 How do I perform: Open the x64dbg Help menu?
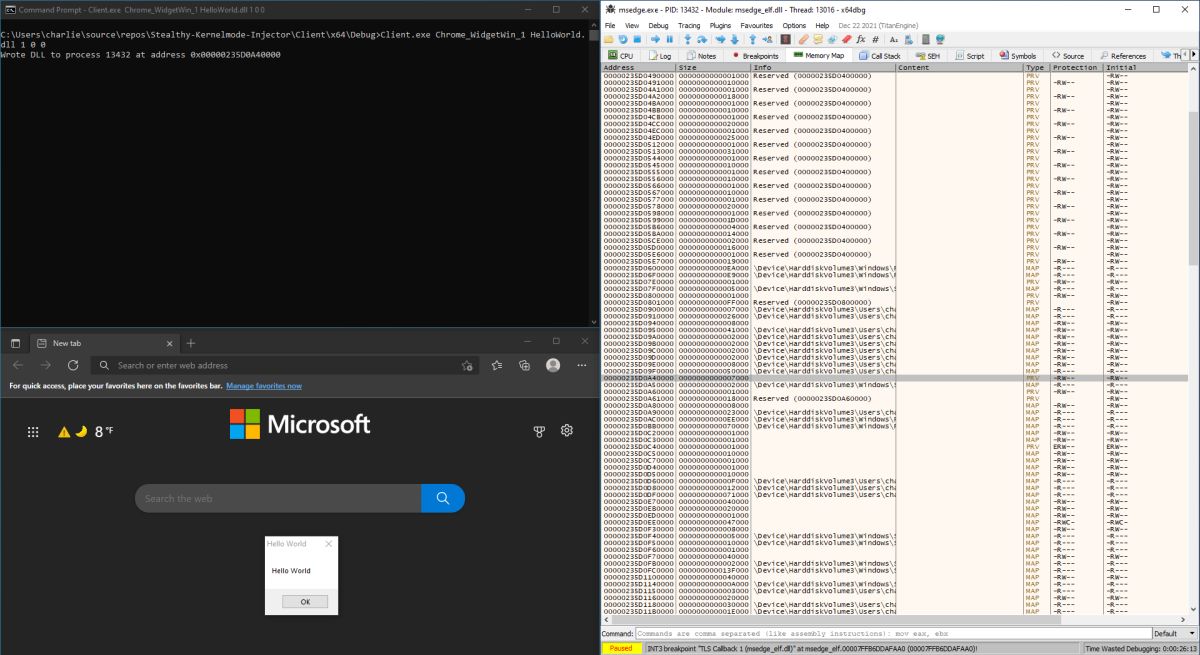821,25
